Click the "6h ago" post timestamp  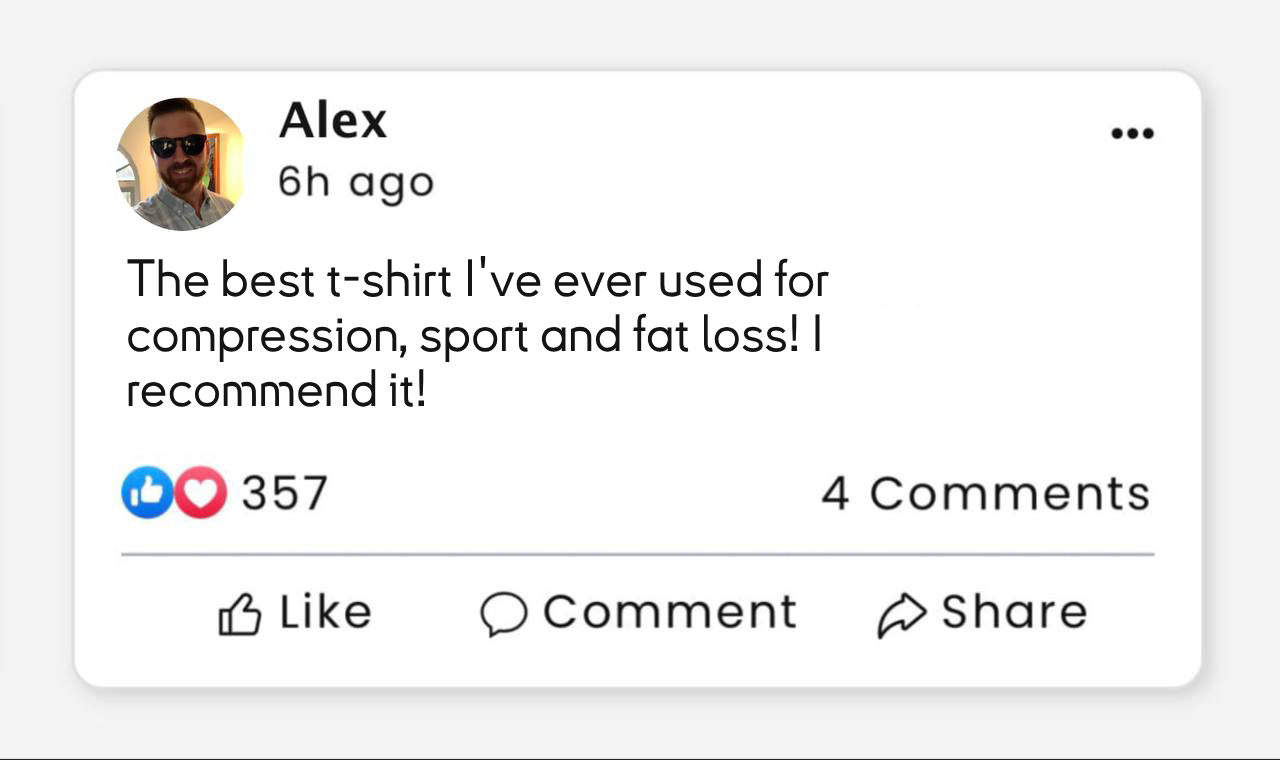point(356,182)
